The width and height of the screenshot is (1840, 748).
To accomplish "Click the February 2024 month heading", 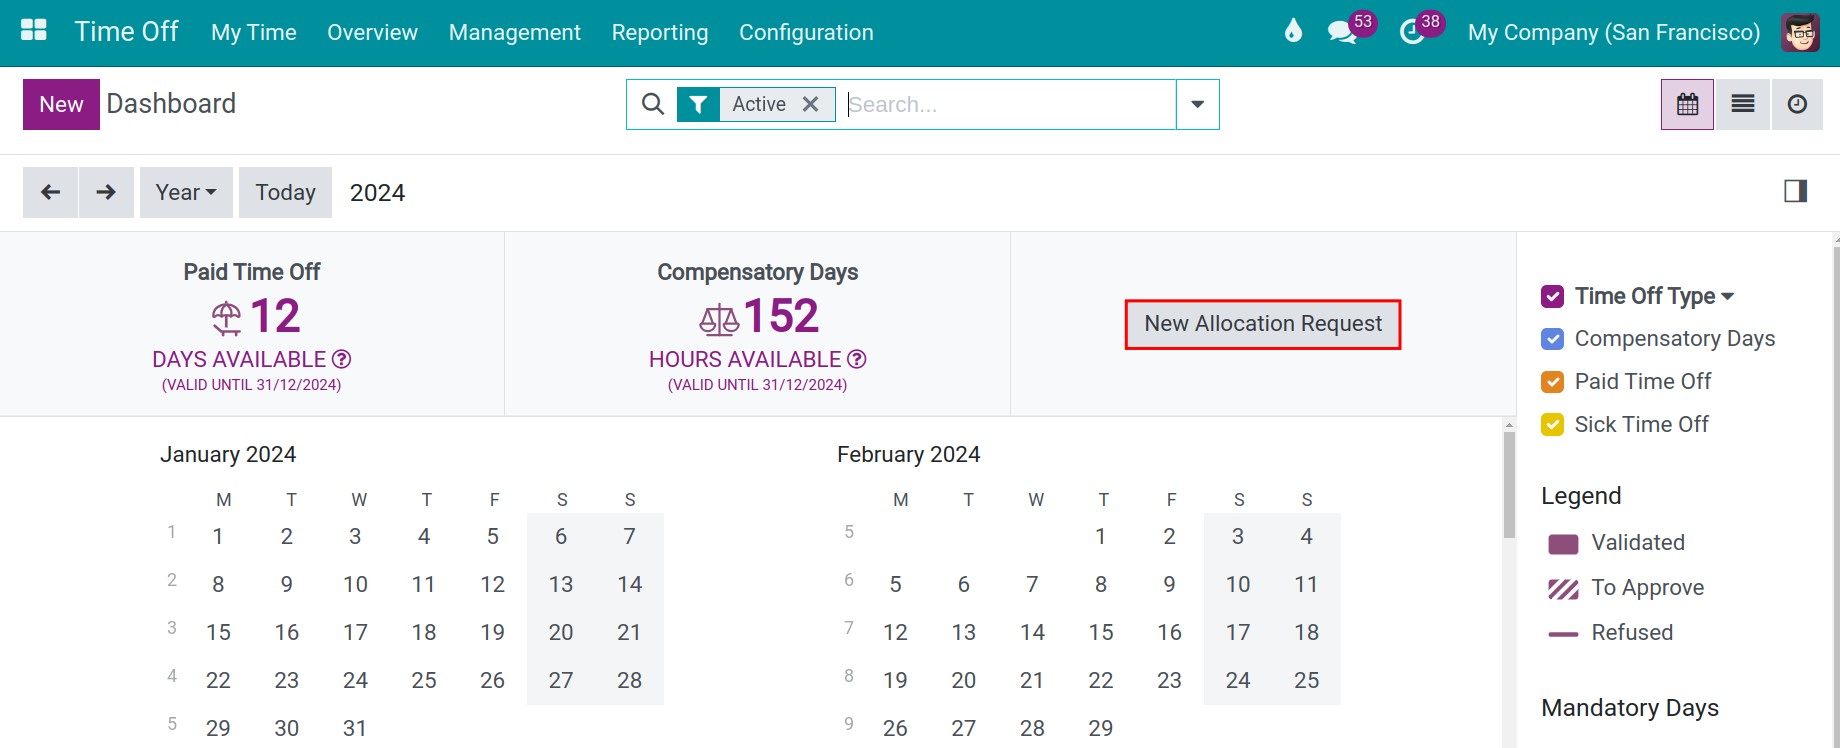I will [908, 455].
